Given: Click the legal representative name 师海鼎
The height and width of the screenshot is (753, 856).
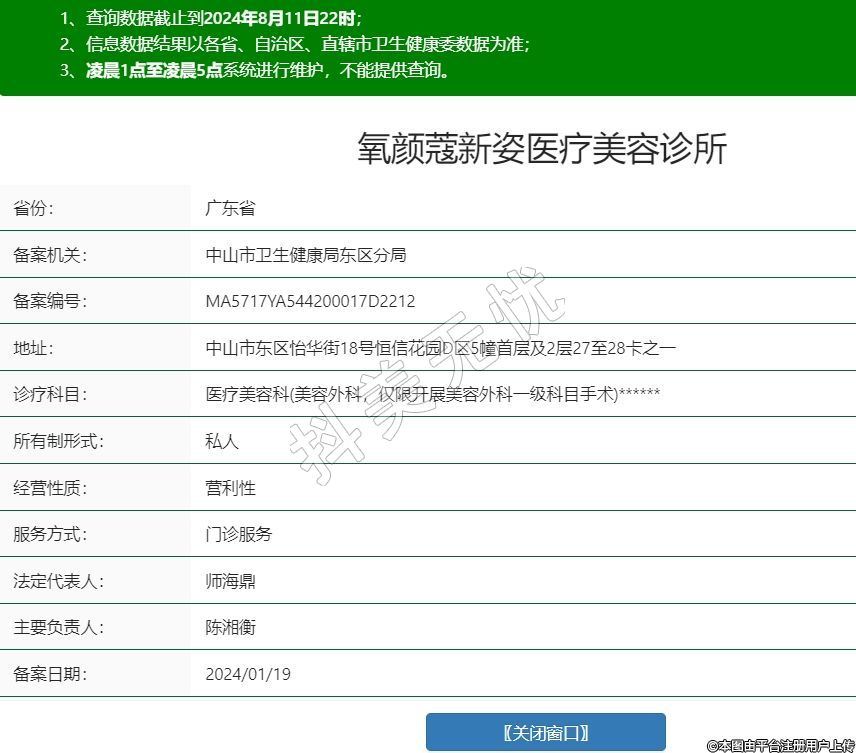Looking at the screenshot, I should tap(230, 581).
